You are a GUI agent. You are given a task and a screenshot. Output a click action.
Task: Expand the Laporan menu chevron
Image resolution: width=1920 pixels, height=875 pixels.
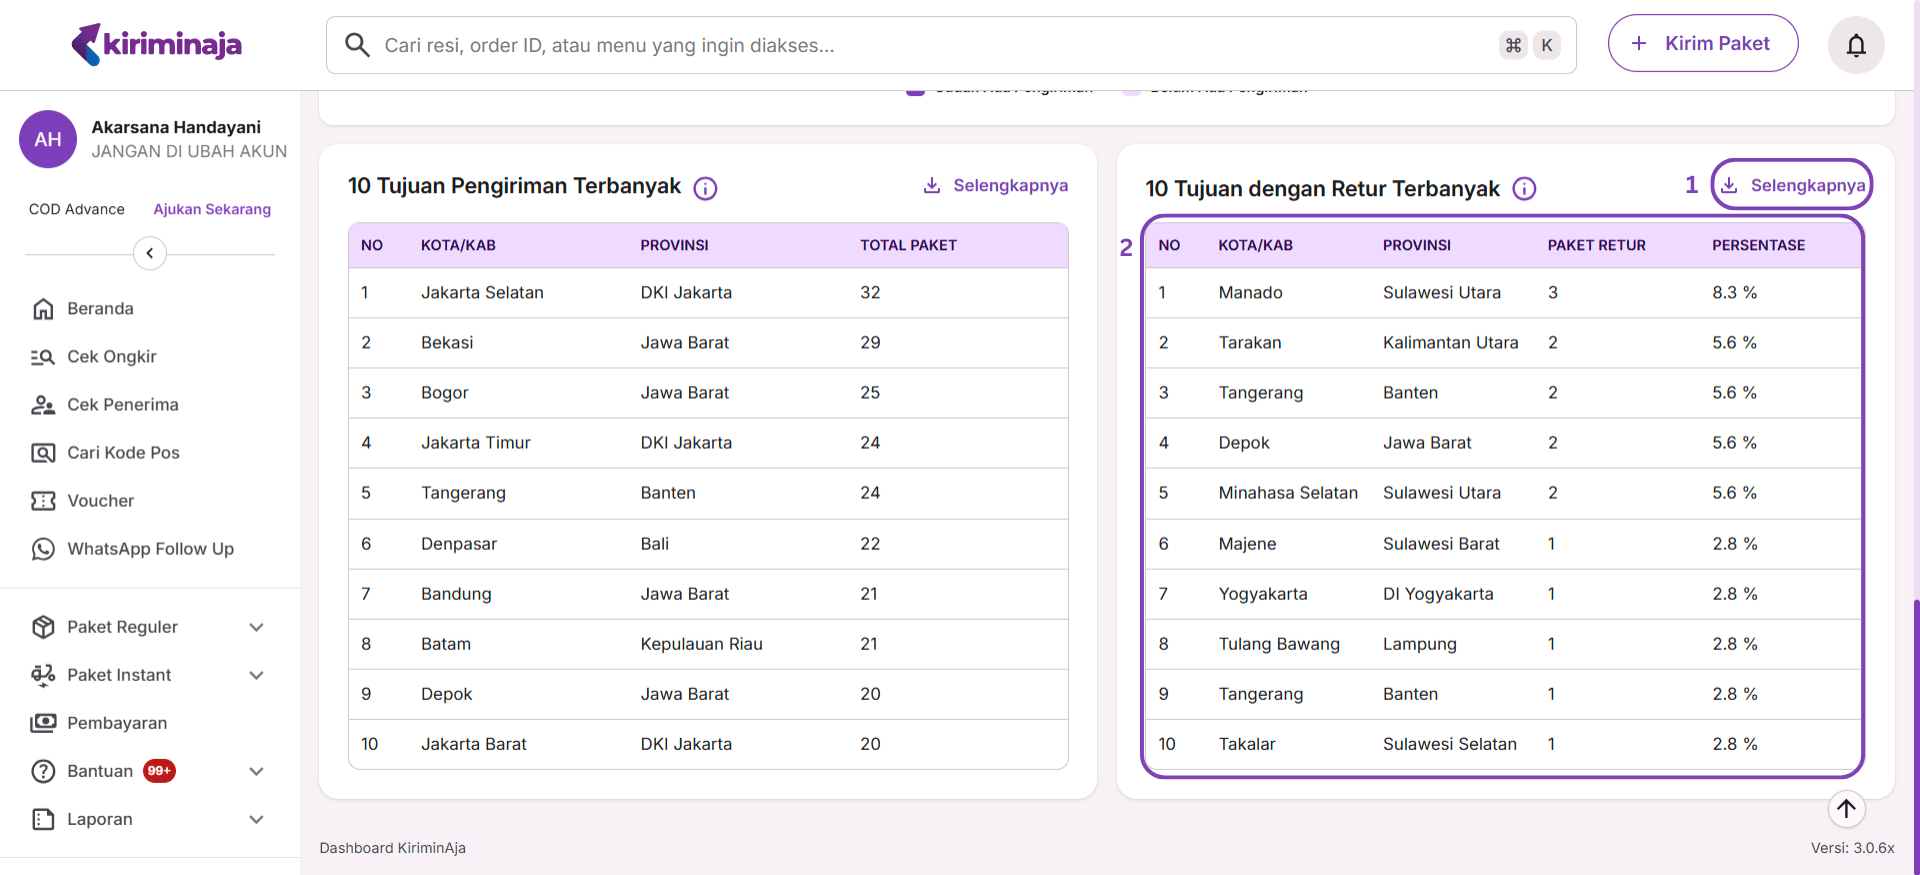[256, 819]
